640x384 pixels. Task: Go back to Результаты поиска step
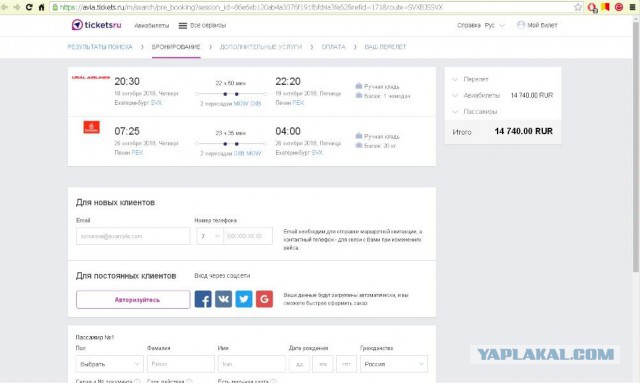(x=100, y=47)
